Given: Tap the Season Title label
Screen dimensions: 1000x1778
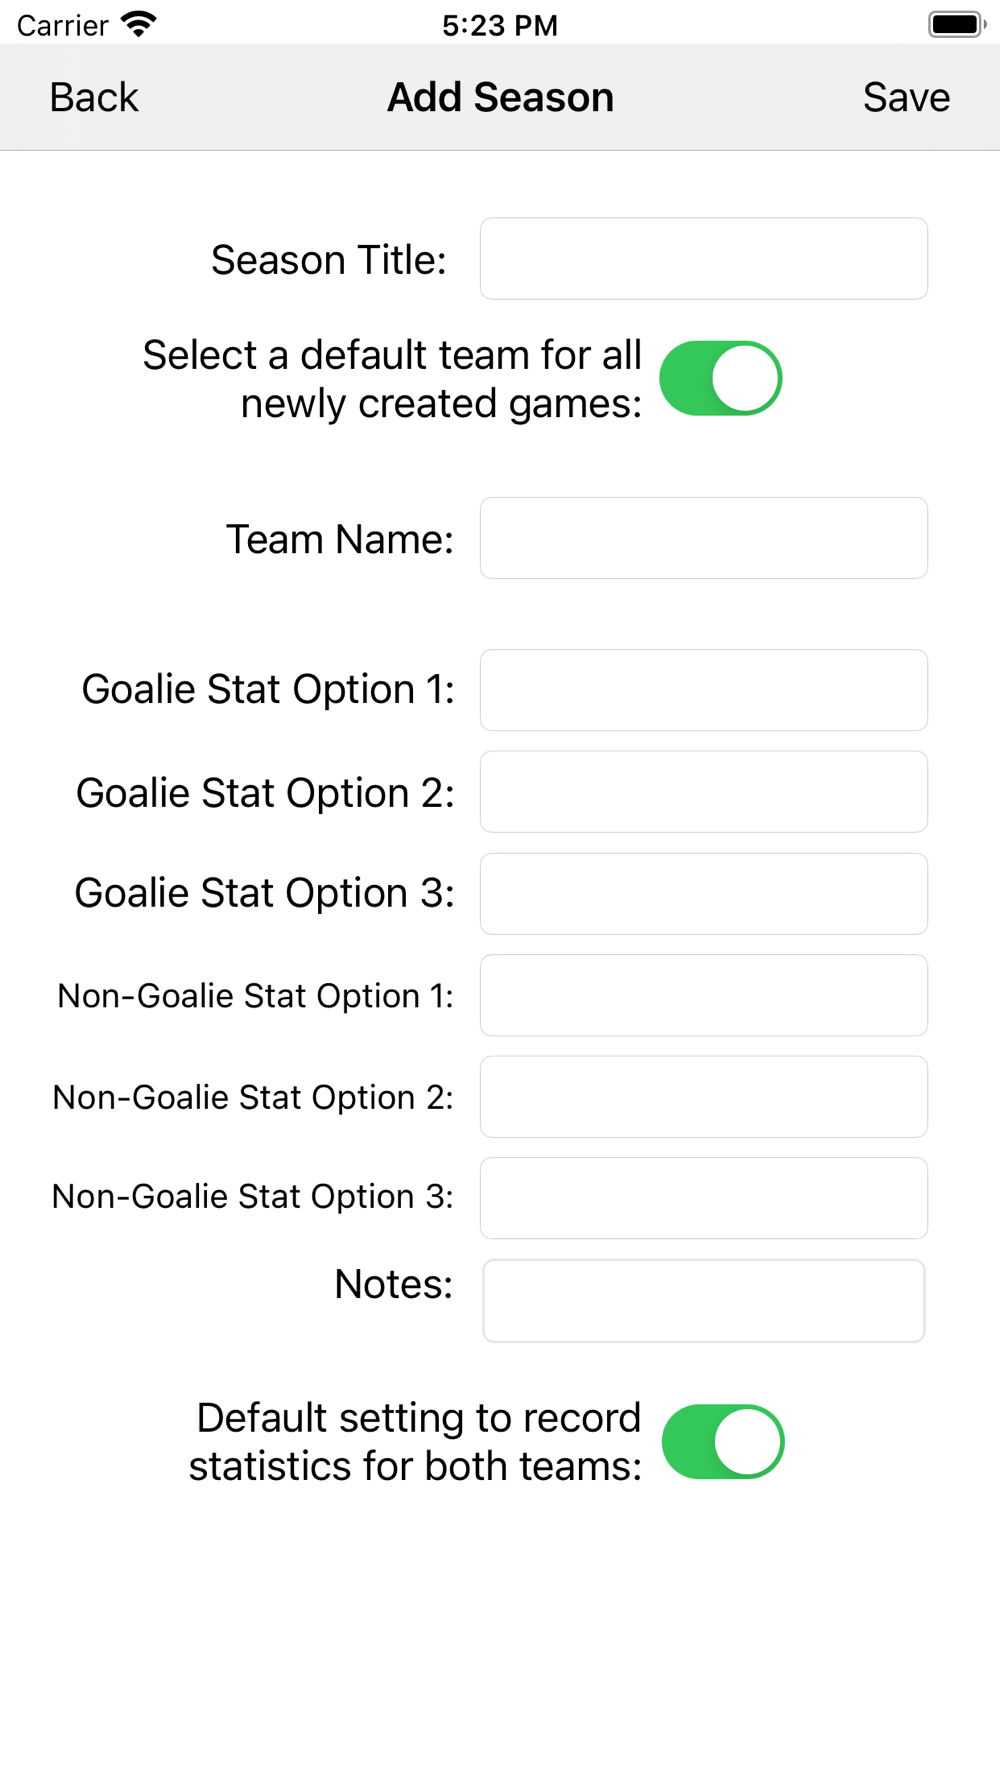Looking at the screenshot, I should click(x=328, y=260).
